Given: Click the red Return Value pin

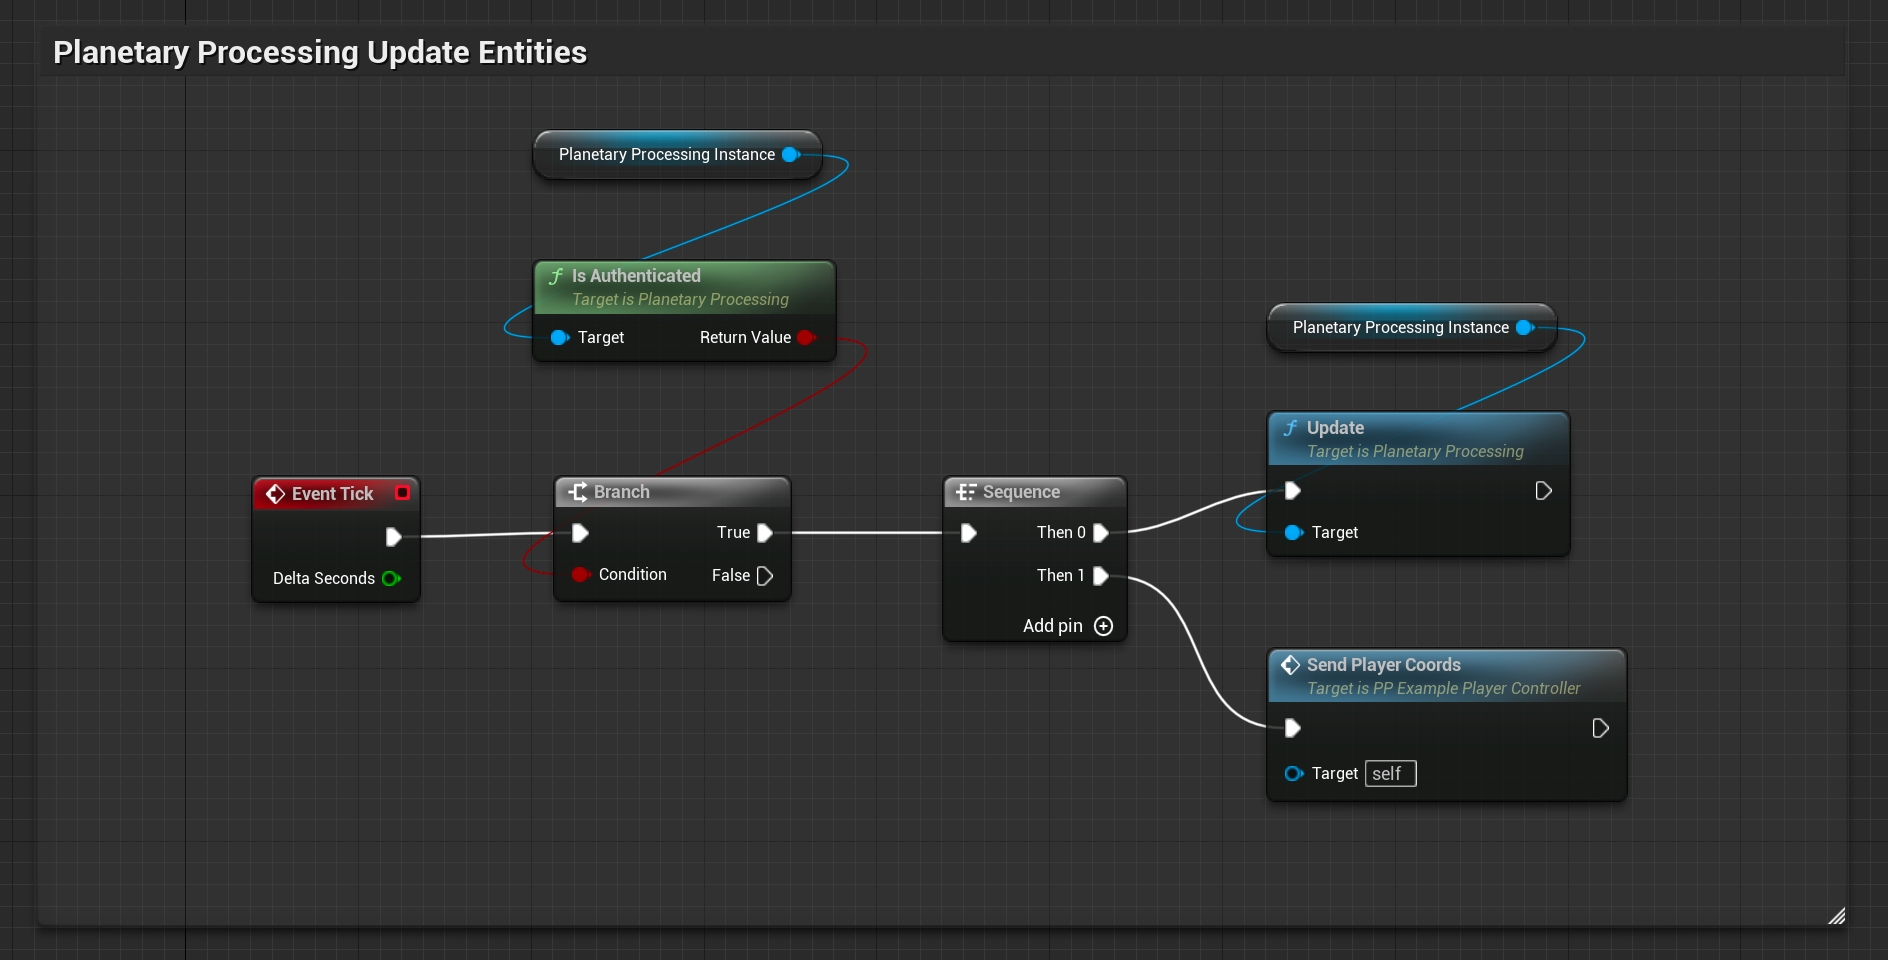Looking at the screenshot, I should coord(807,338).
